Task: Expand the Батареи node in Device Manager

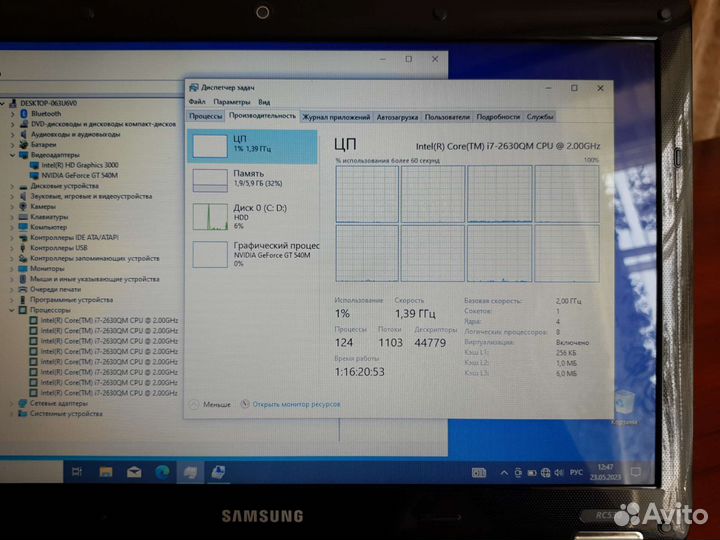Action: point(12,145)
